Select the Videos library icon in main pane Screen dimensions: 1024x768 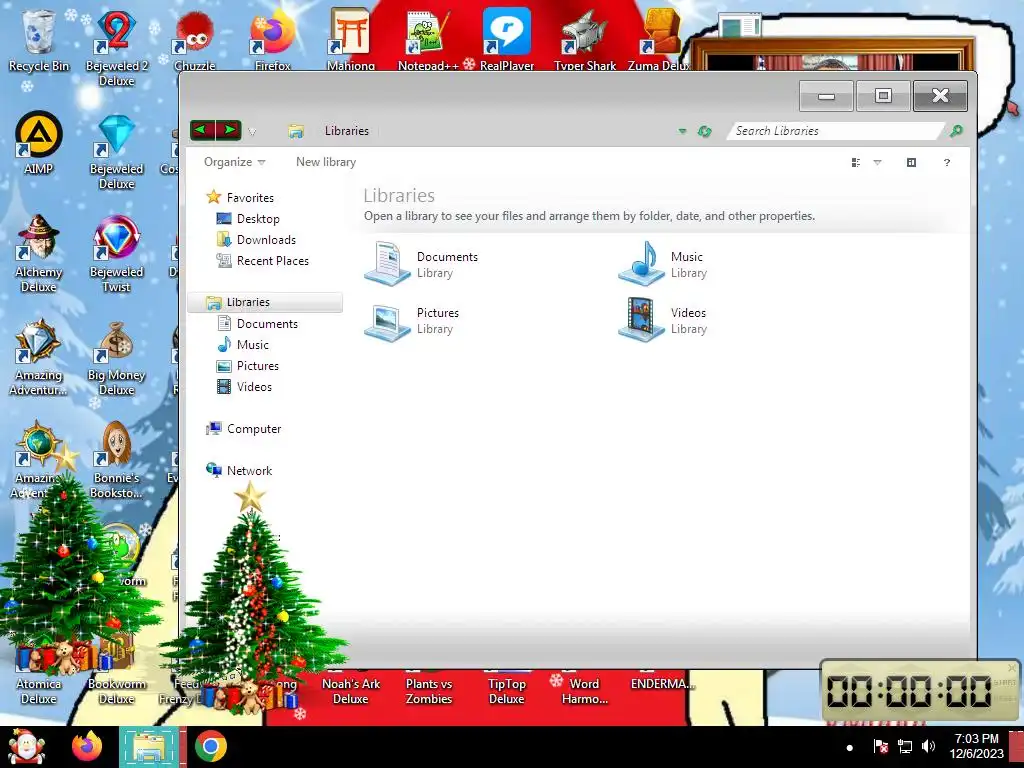[x=641, y=319]
